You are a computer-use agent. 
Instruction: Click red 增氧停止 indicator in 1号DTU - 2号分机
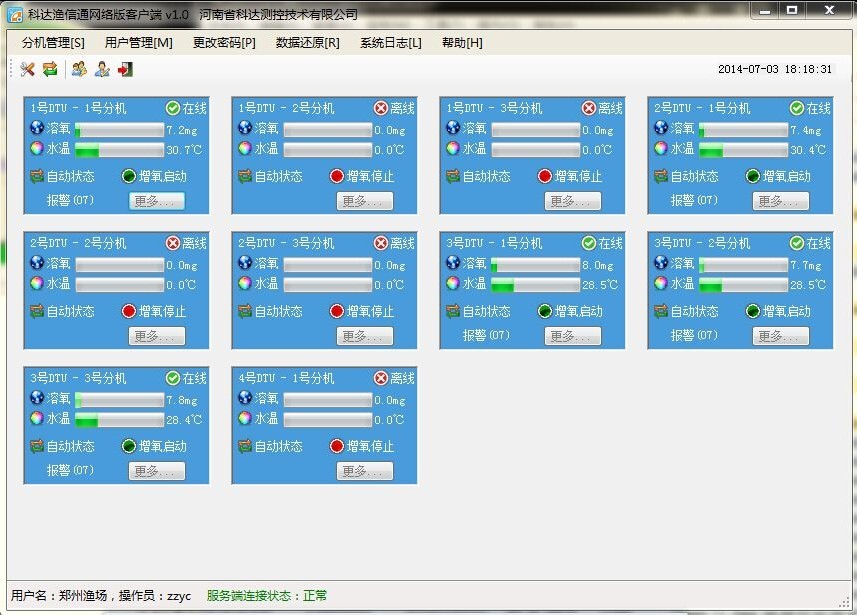(x=337, y=176)
